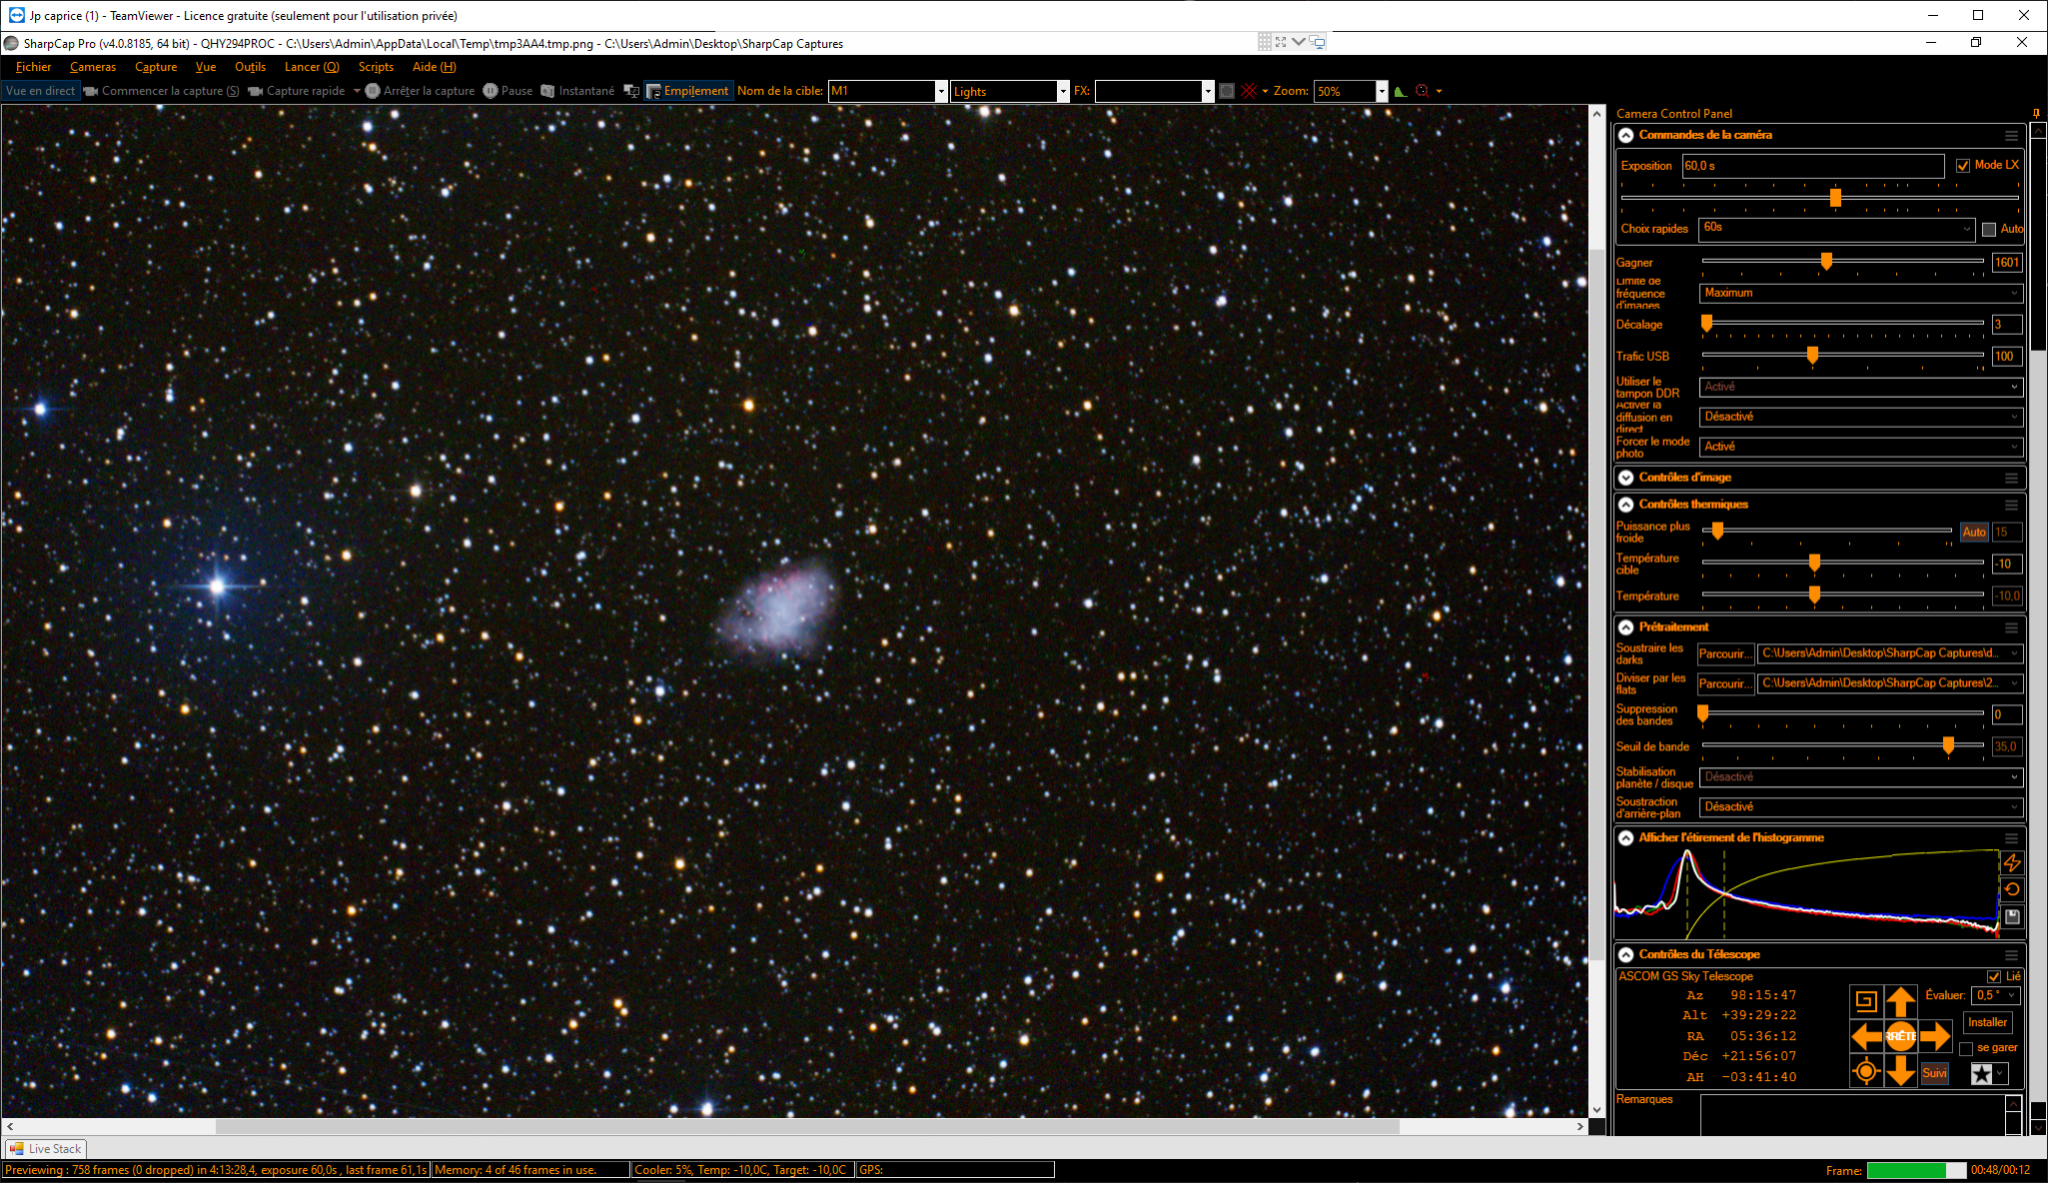Screen dimensions: 2048x1183
Task: Click Parcourir for Soustraire les darks
Action: click(x=1725, y=654)
